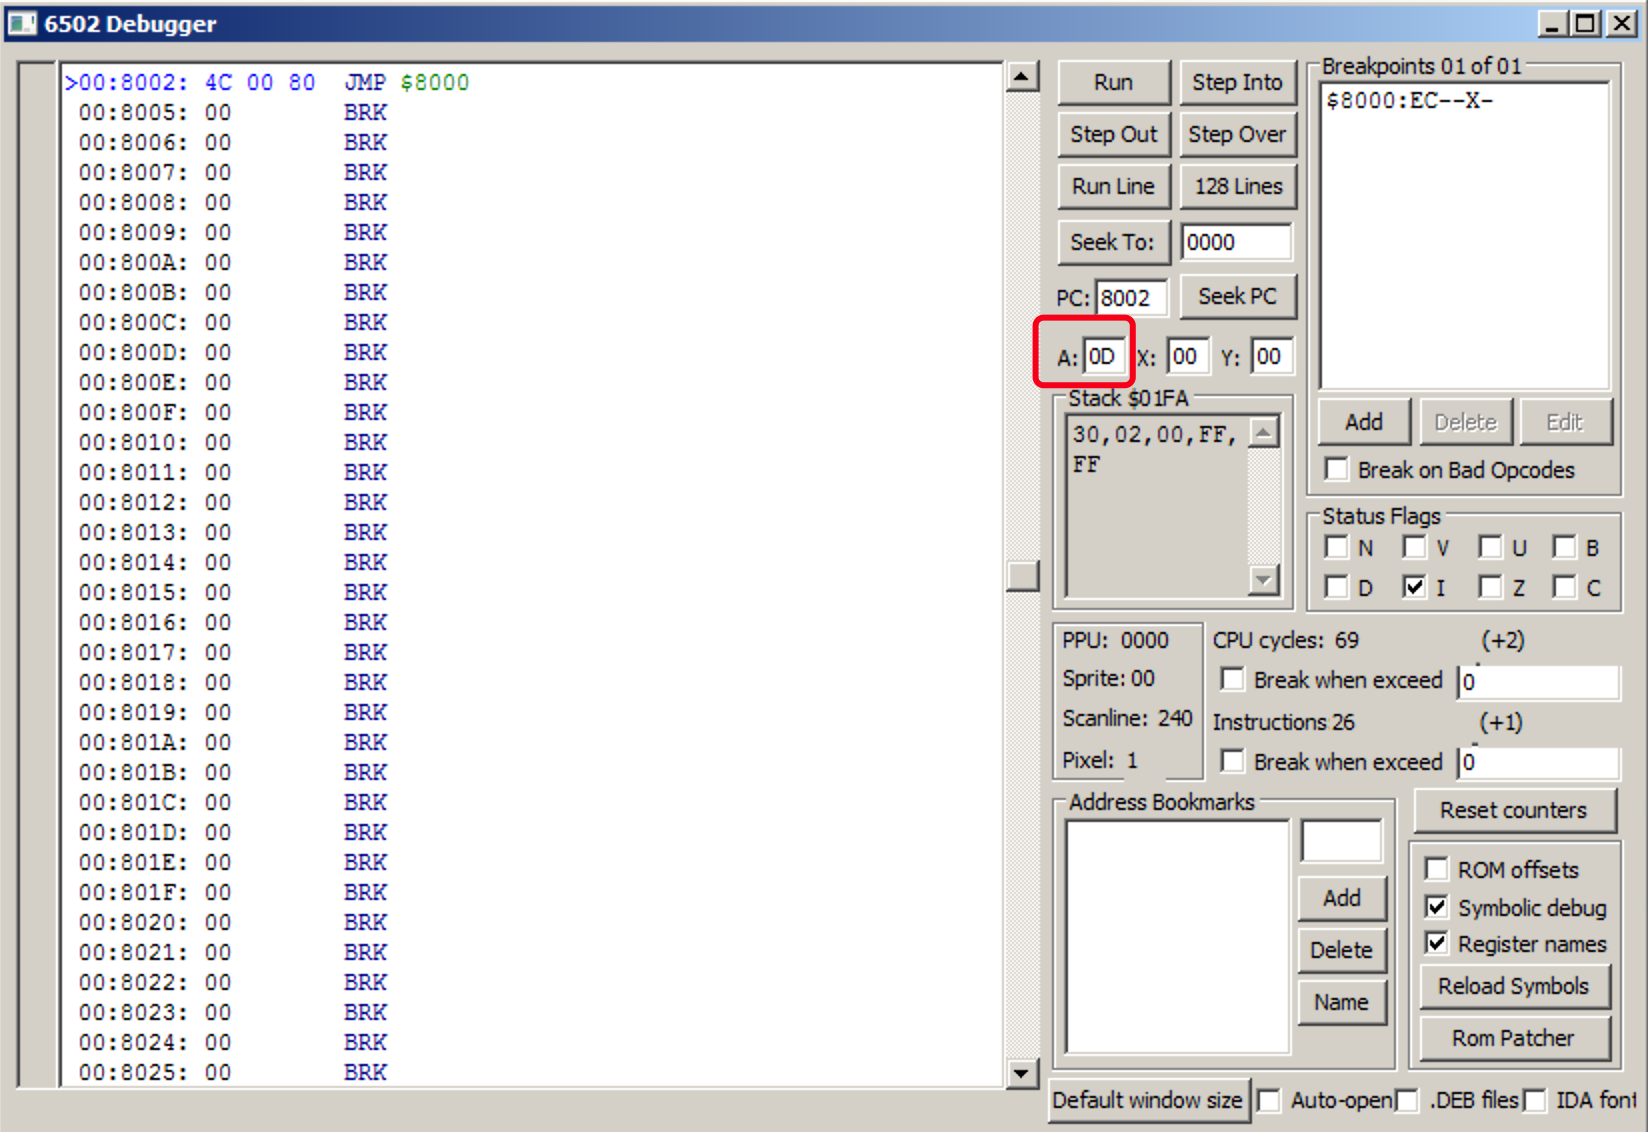Select JMP $8000 disassembly line
1648x1132 pixels.
(x=268, y=82)
